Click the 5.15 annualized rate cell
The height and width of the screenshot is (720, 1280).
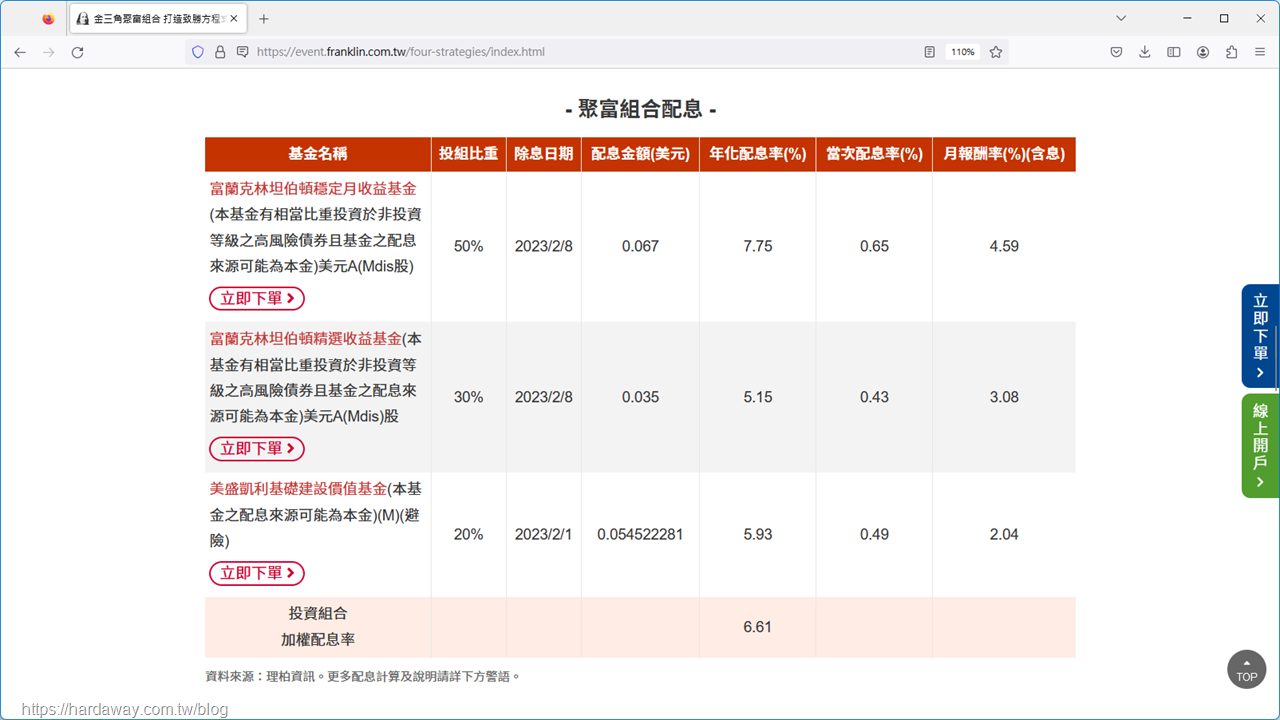pyautogui.click(x=758, y=397)
